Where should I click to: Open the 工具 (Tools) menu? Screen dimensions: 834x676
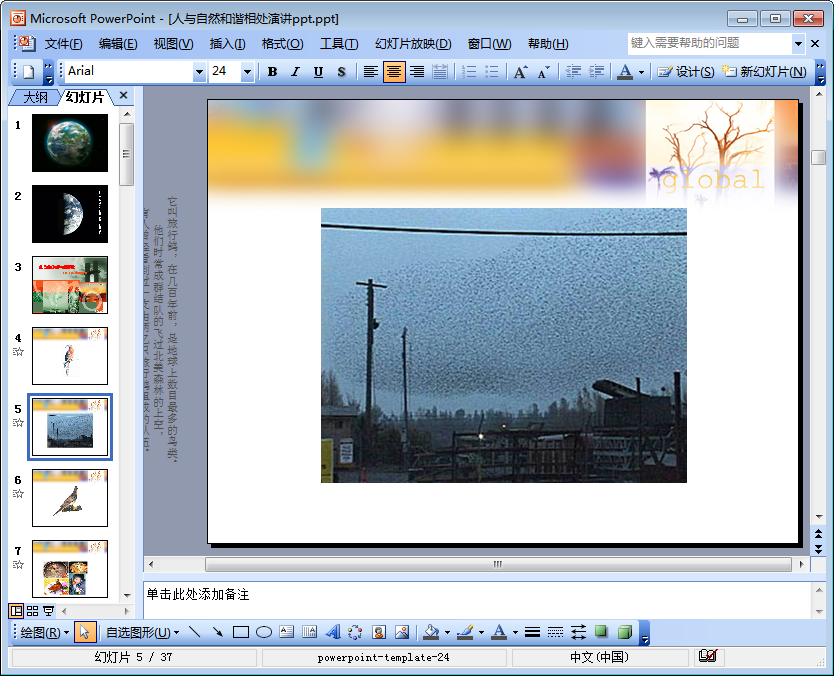[339, 44]
